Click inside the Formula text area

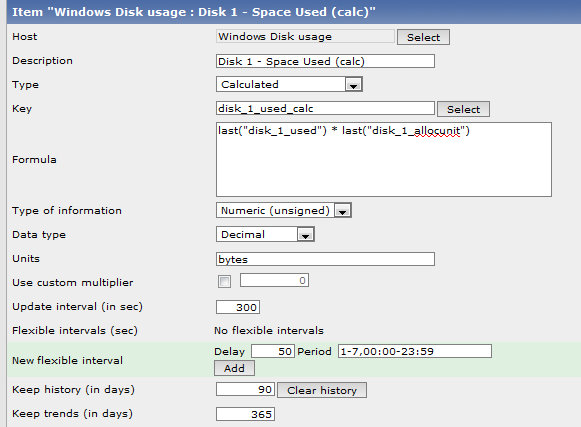tap(384, 159)
